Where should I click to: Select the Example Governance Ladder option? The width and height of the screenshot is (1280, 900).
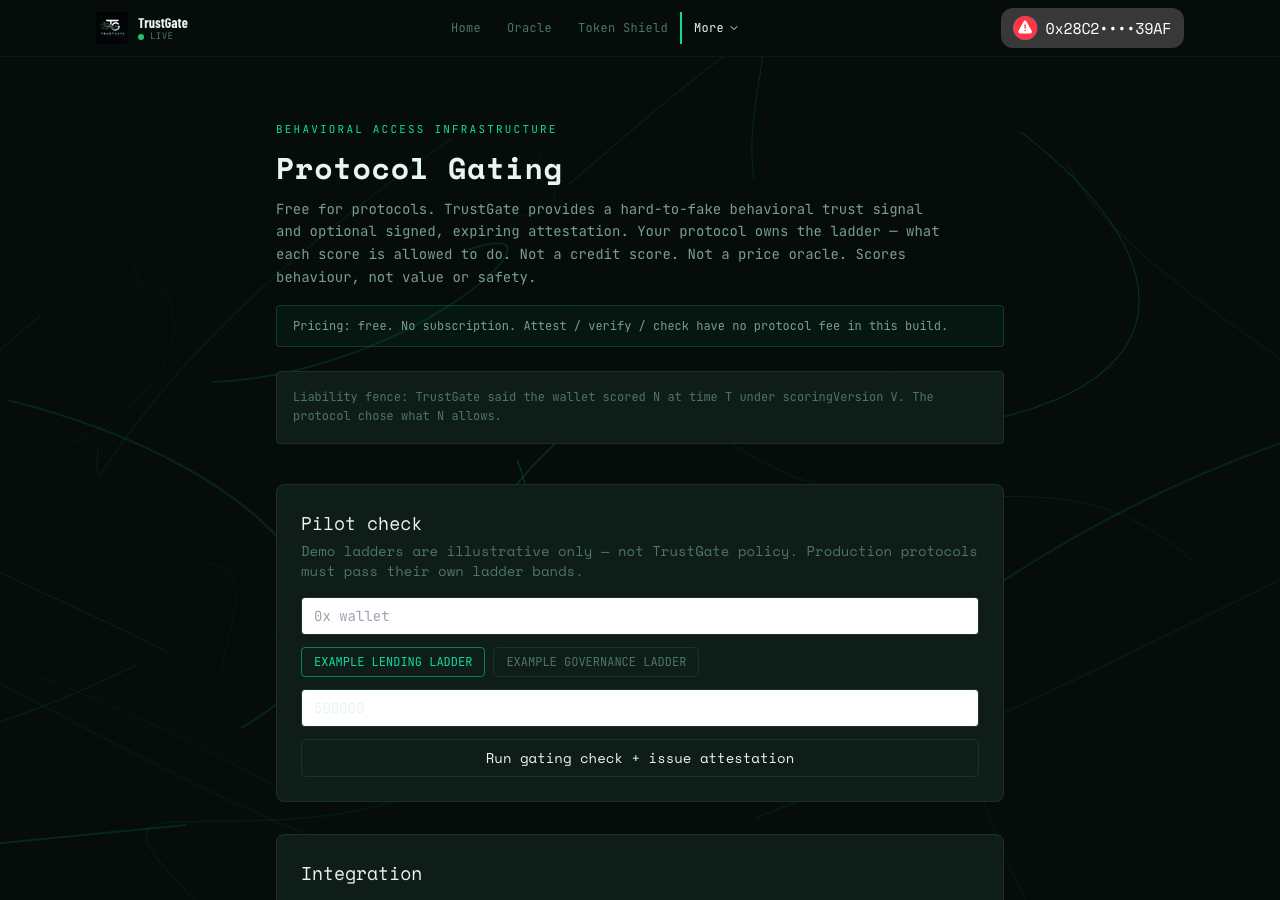coord(596,662)
